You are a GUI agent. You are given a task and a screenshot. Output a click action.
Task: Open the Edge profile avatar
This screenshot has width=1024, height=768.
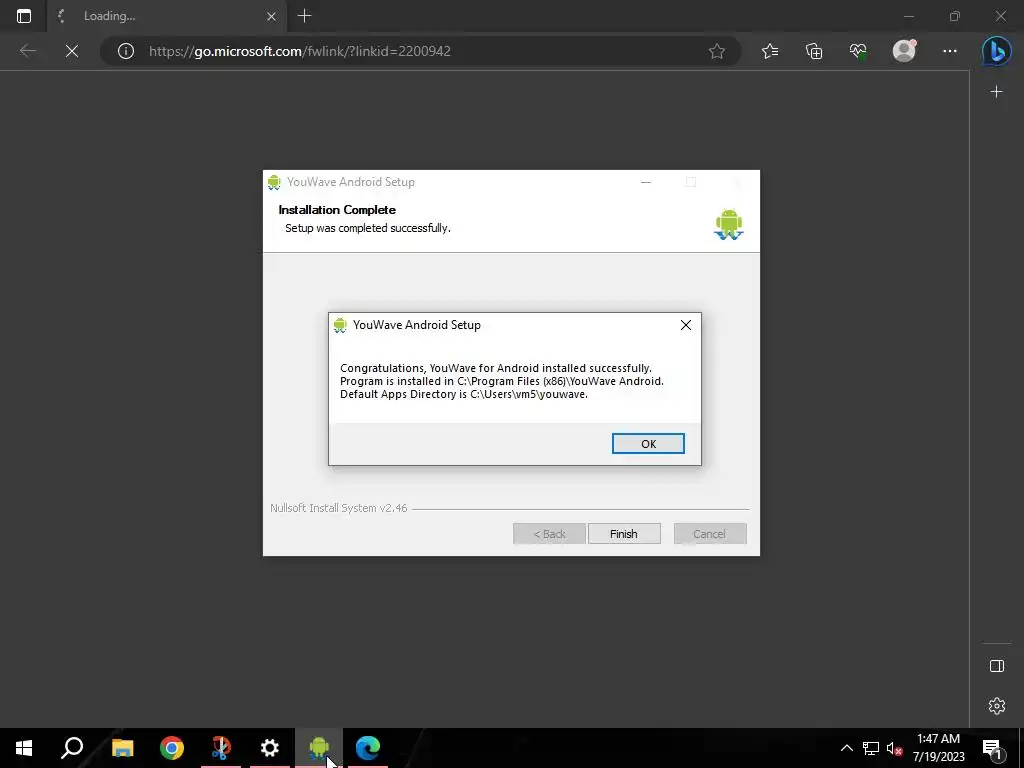pyautogui.click(x=904, y=51)
